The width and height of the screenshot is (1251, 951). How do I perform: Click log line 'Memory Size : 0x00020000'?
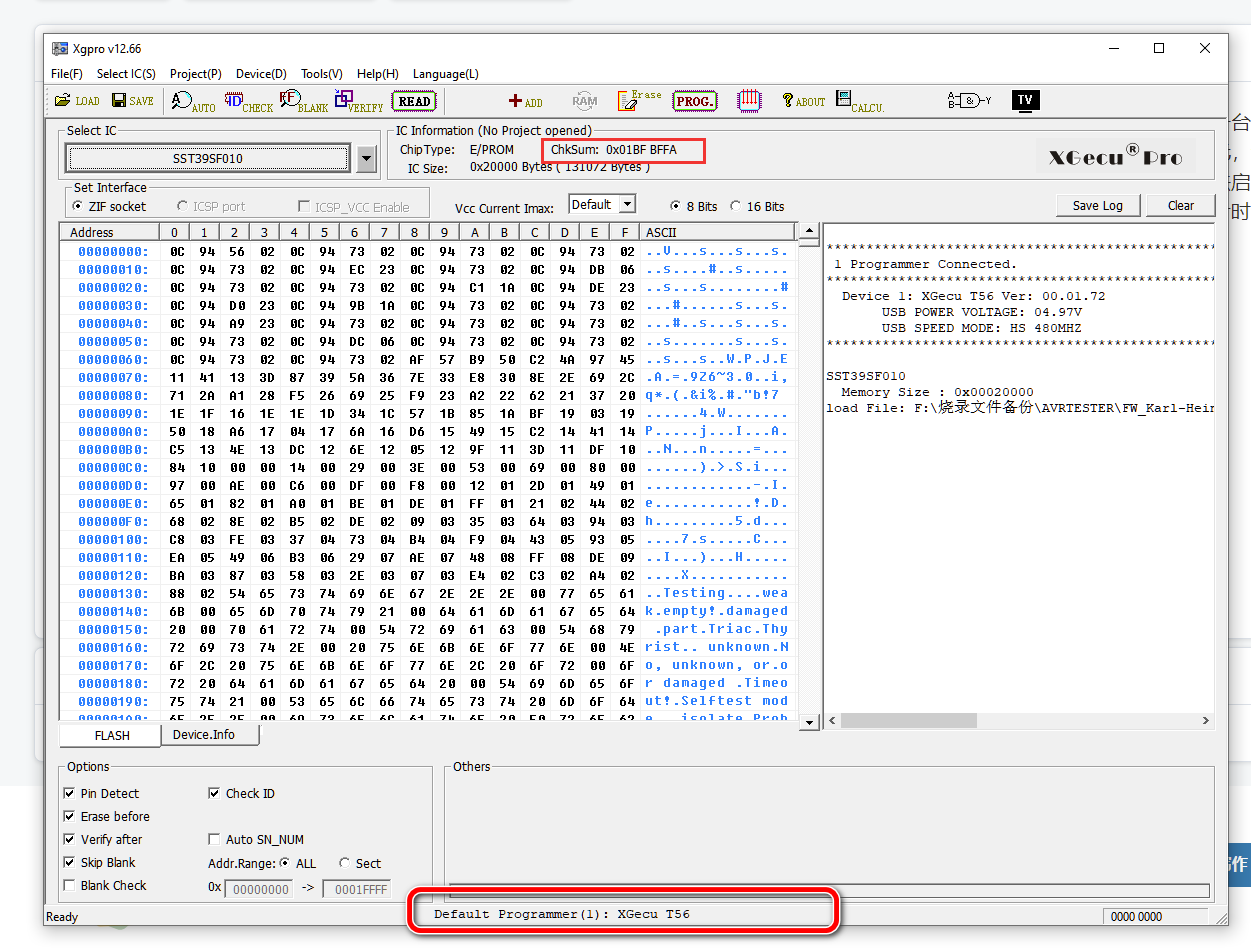(x=937, y=392)
